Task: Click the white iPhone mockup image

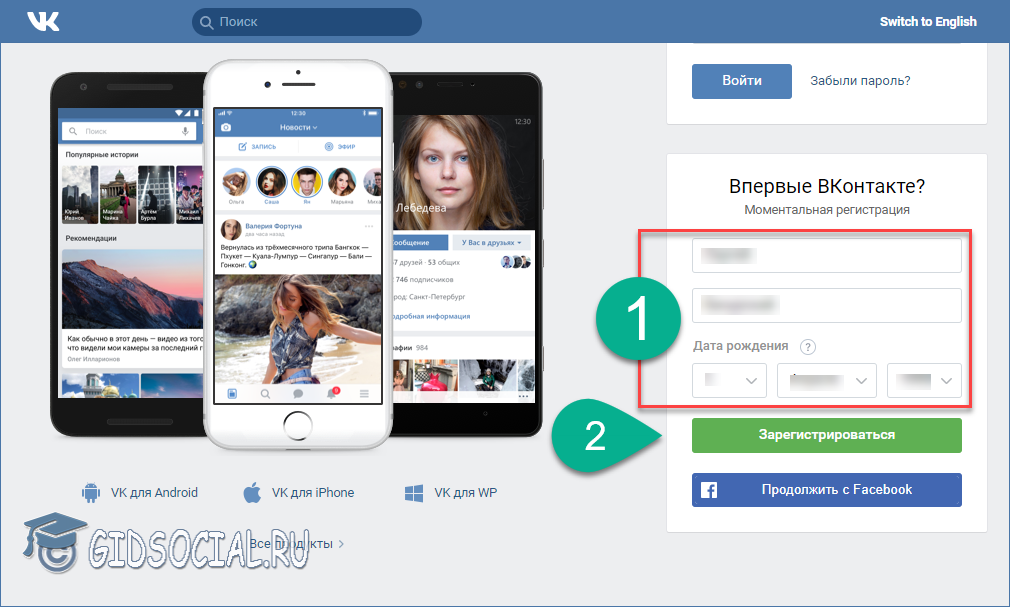Action: point(298,255)
